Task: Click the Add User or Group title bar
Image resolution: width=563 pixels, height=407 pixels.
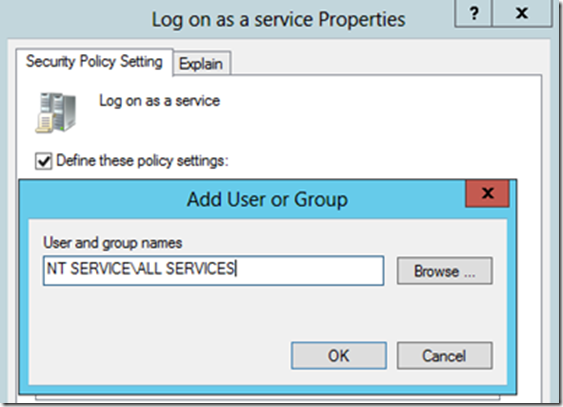Action: click(x=243, y=199)
